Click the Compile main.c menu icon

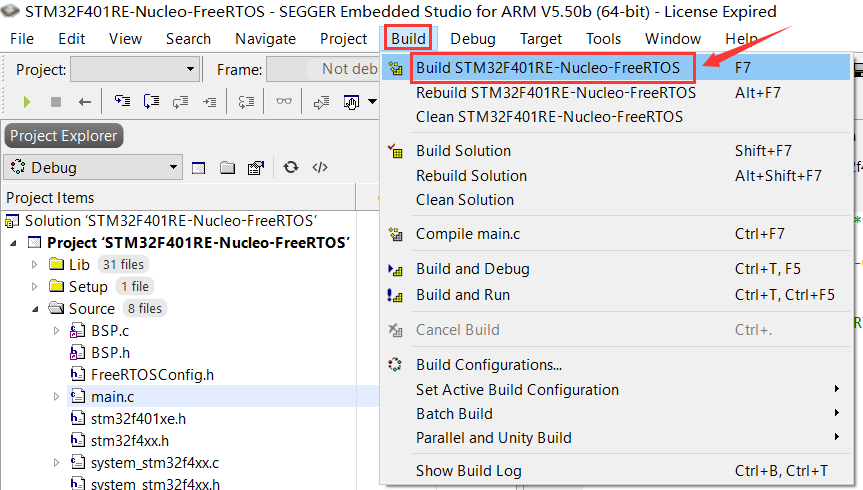click(396, 234)
